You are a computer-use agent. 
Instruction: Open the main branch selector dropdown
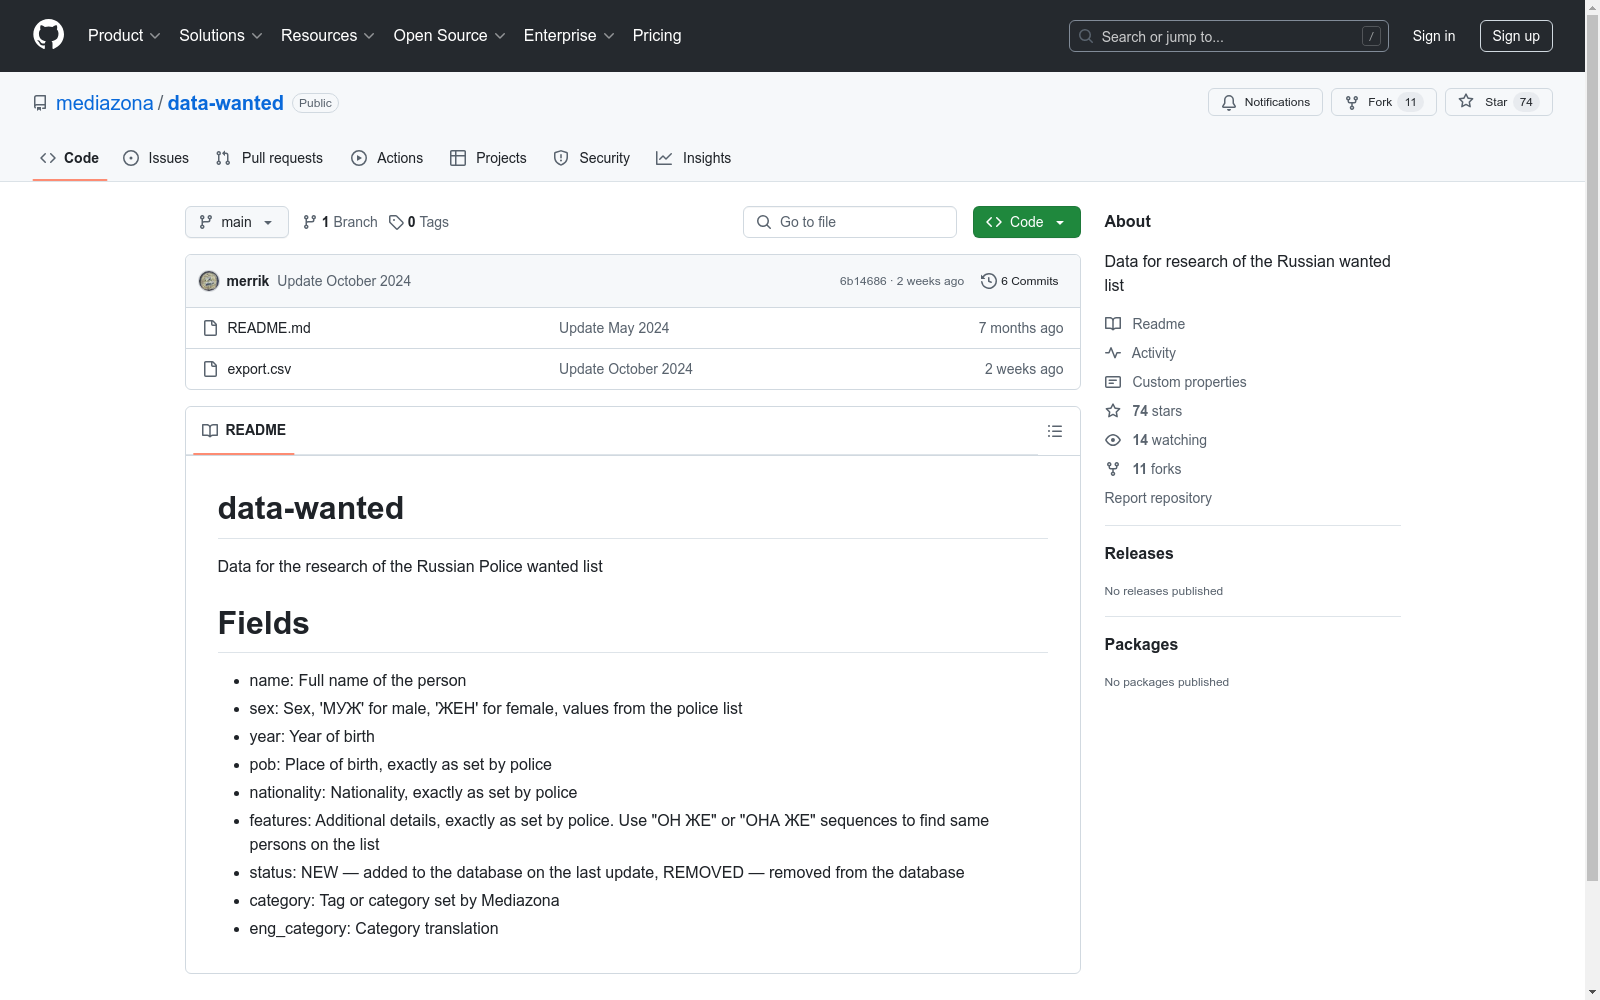(x=237, y=222)
